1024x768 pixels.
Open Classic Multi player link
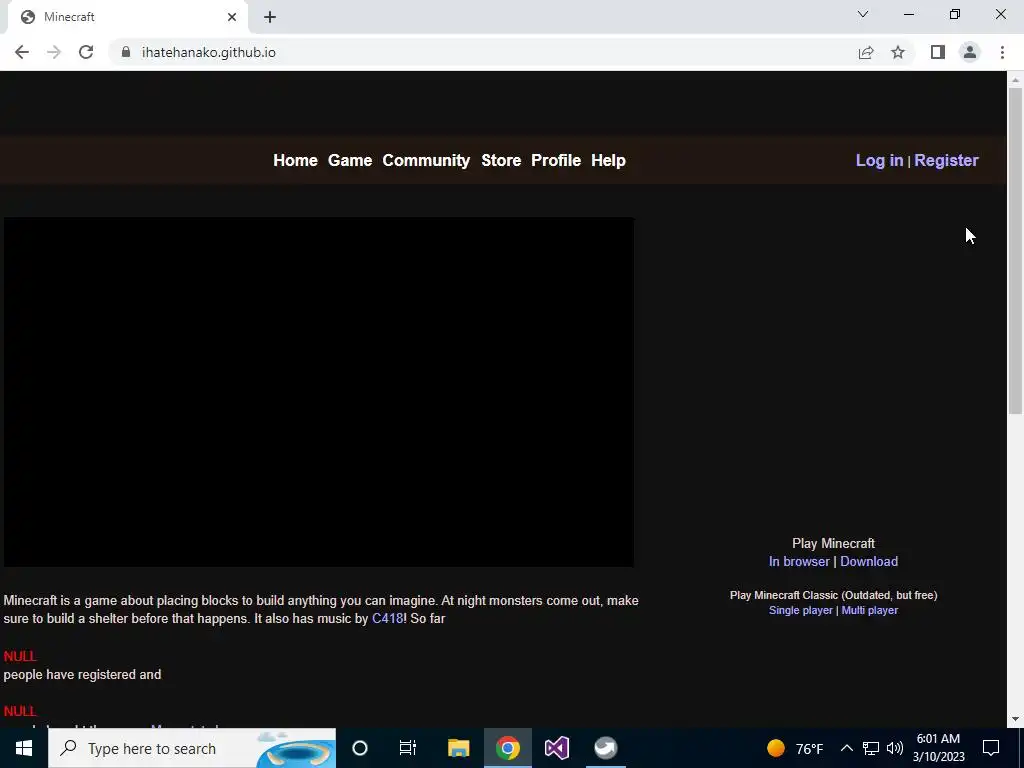(x=869, y=610)
